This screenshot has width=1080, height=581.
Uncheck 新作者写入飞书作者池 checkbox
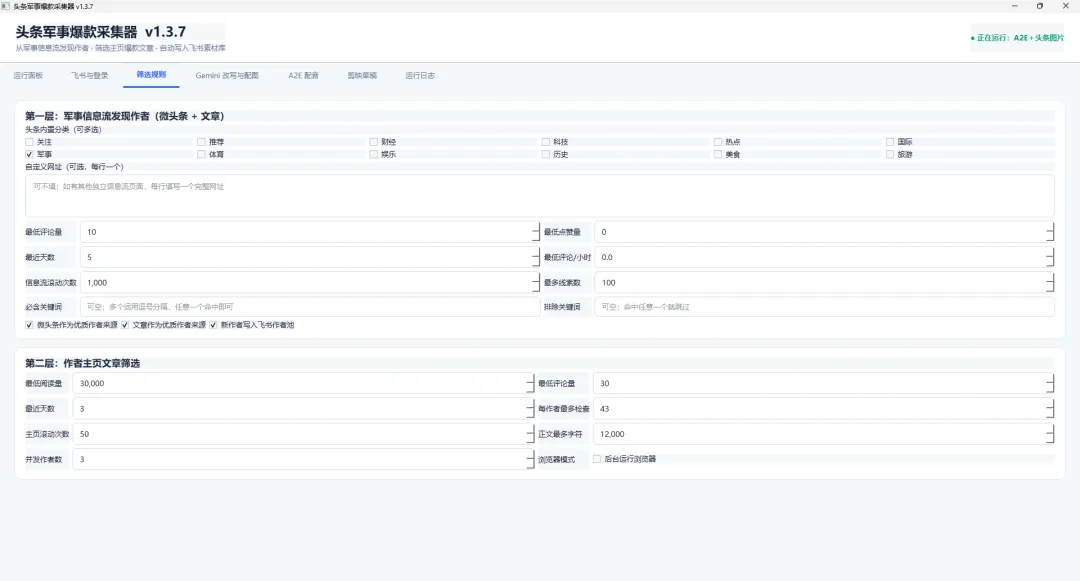214,325
